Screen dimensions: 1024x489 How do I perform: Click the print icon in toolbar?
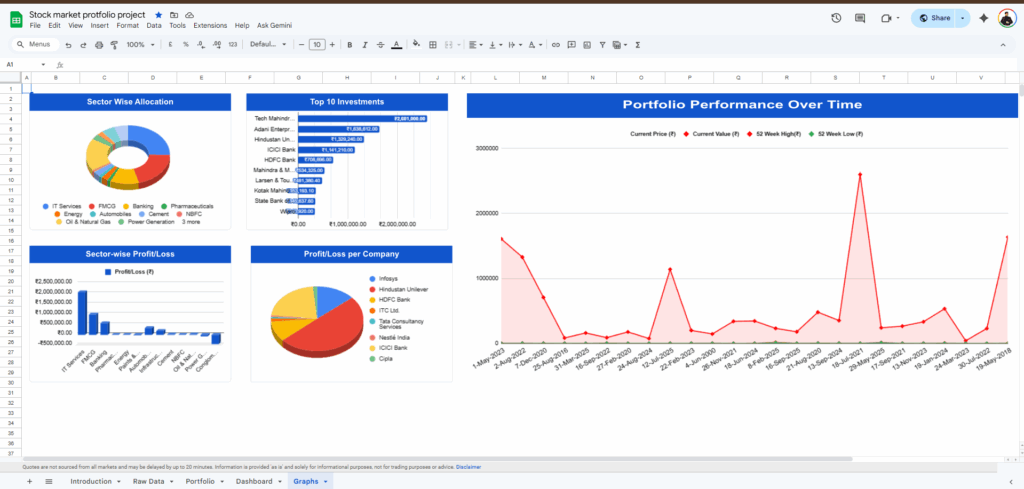[98, 45]
